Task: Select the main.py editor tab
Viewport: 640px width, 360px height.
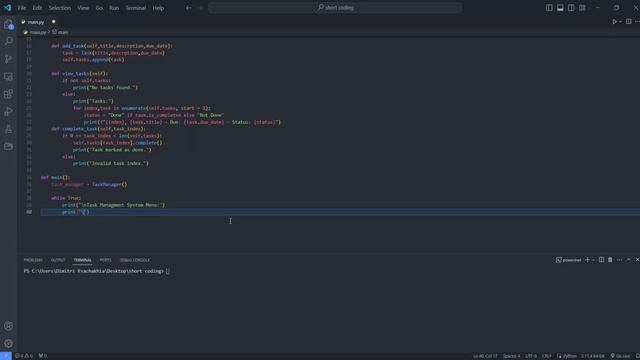Action: pos(36,22)
